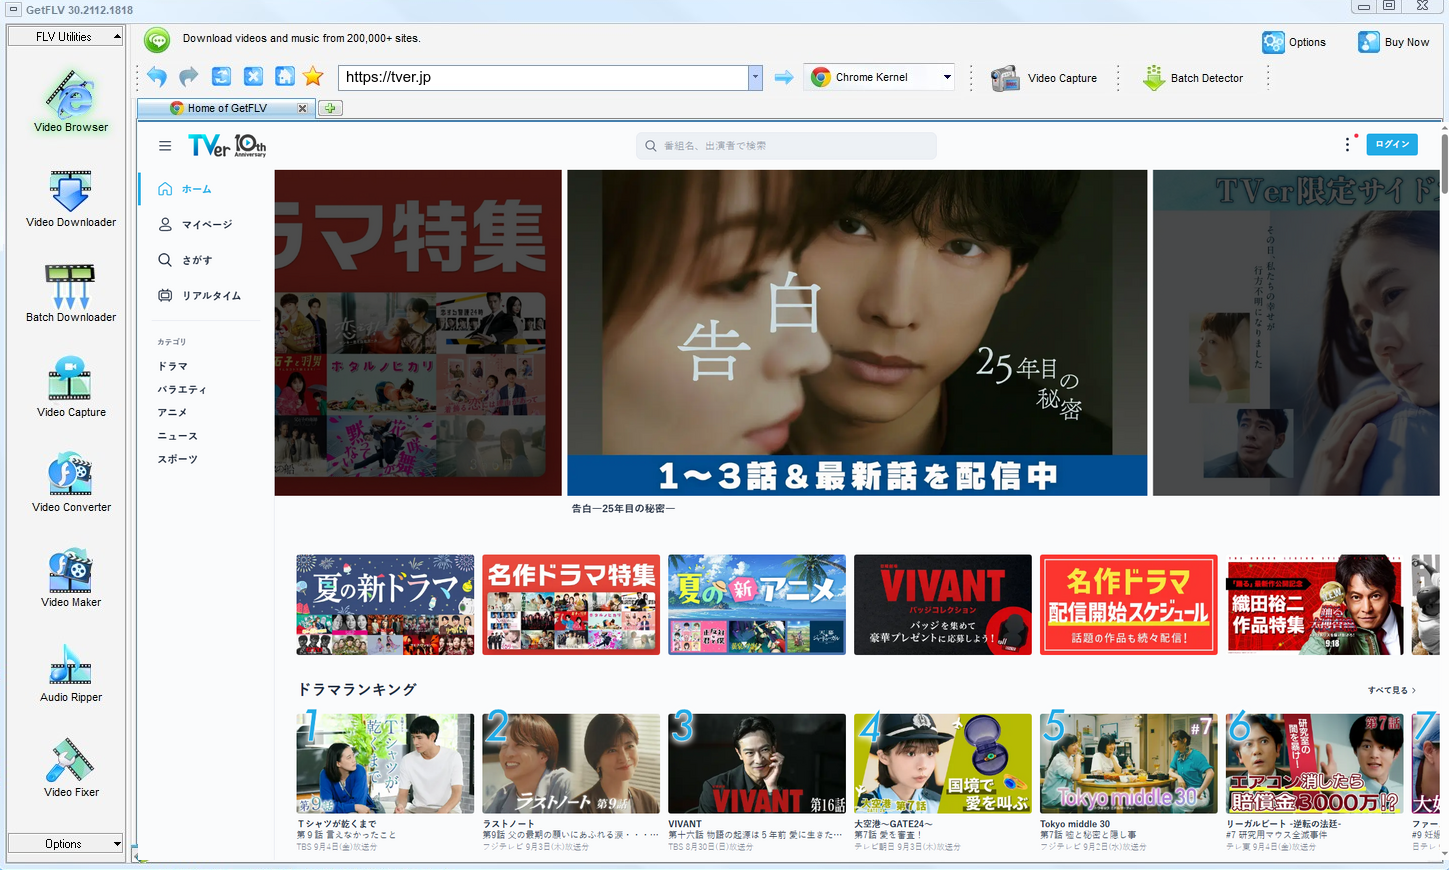Select マイページ in TVer sidebar

click(x=198, y=225)
